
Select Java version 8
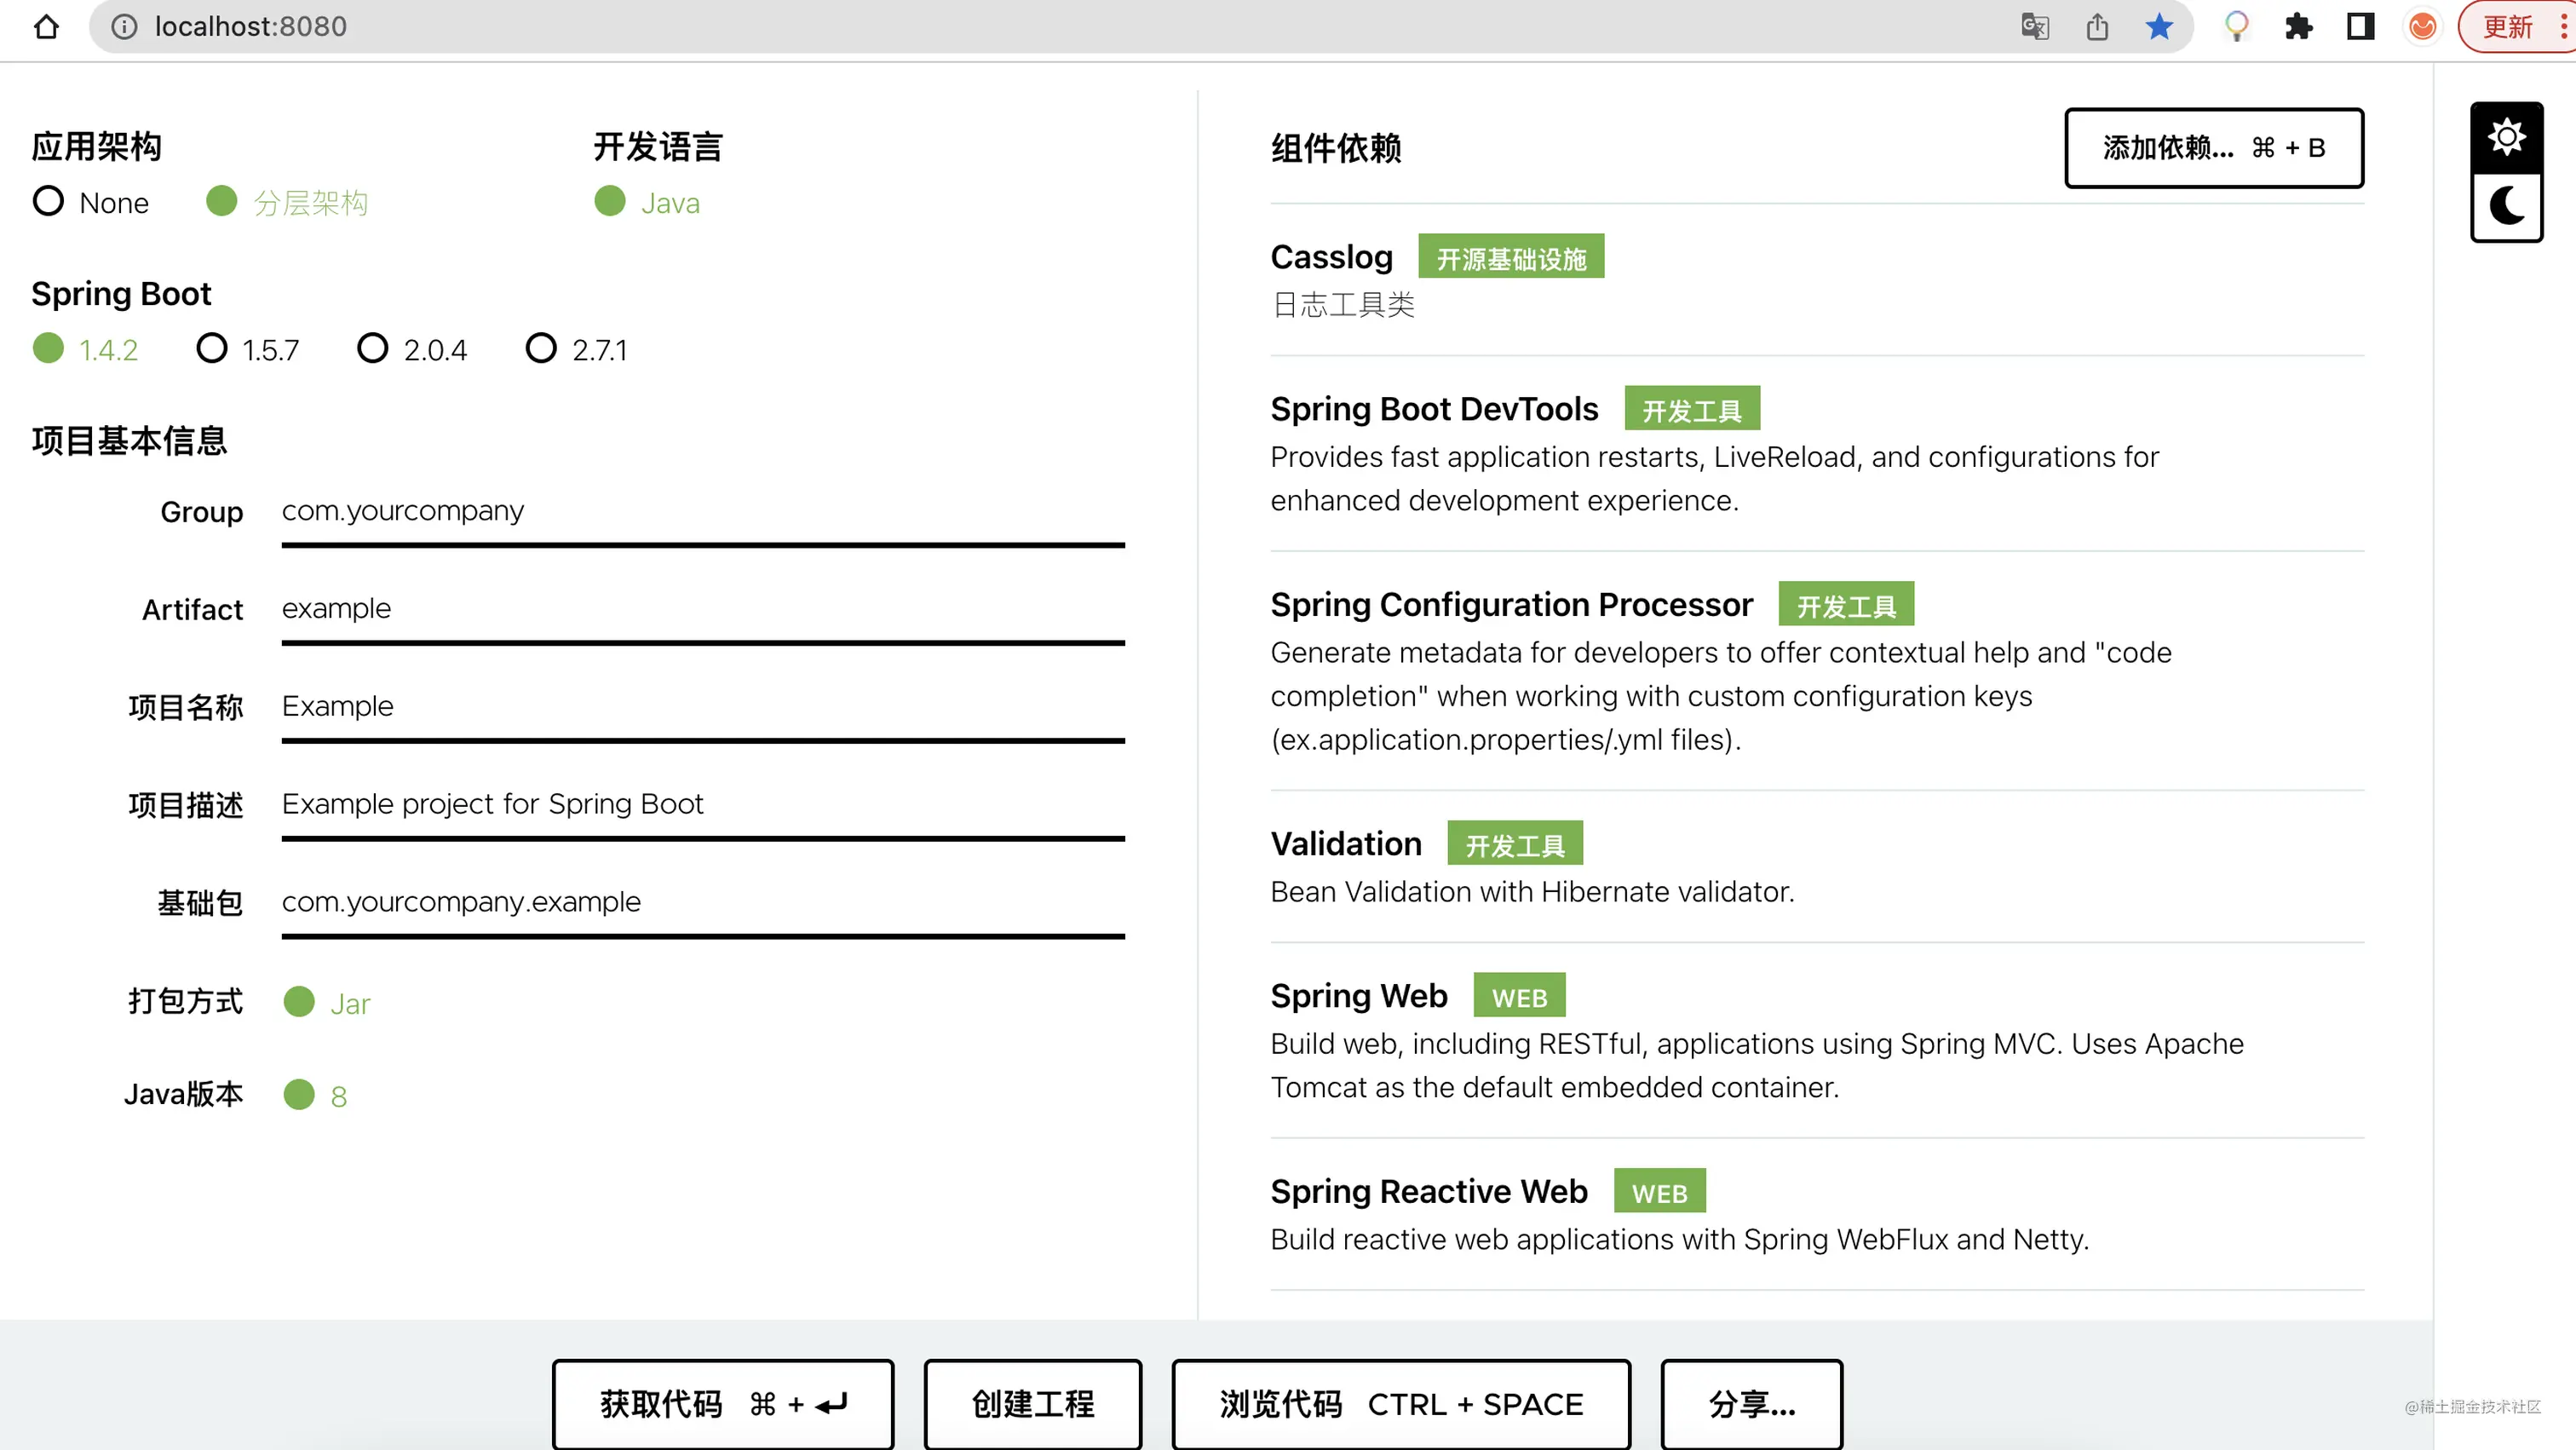tap(315, 1095)
